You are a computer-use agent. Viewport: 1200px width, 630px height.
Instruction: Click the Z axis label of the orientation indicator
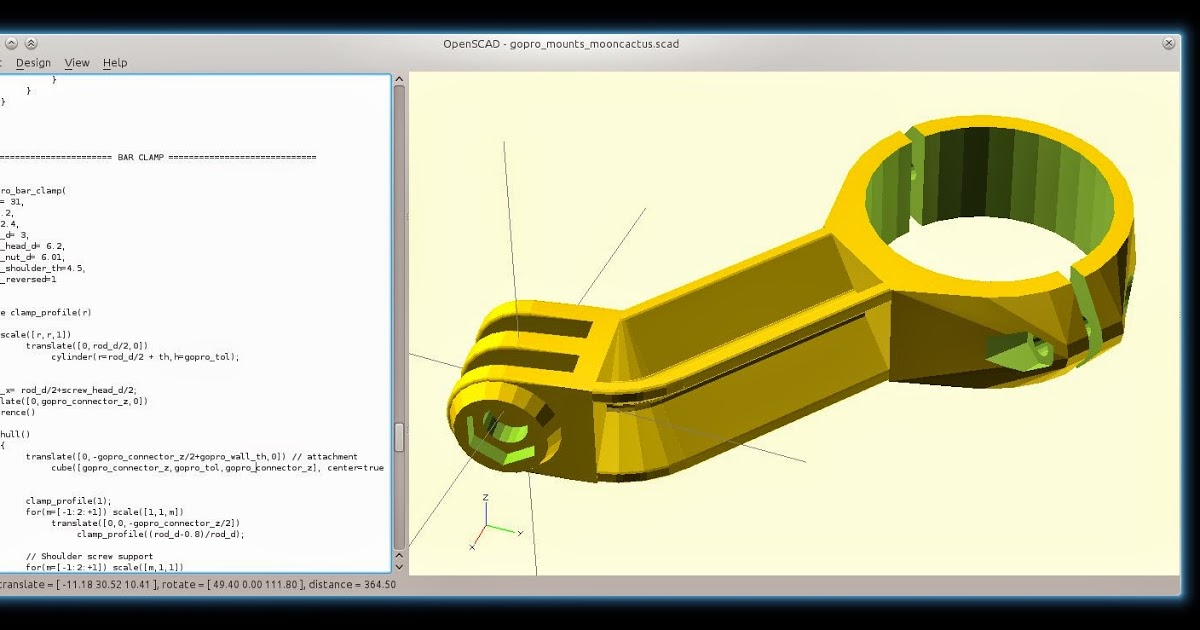[x=485, y=497]
